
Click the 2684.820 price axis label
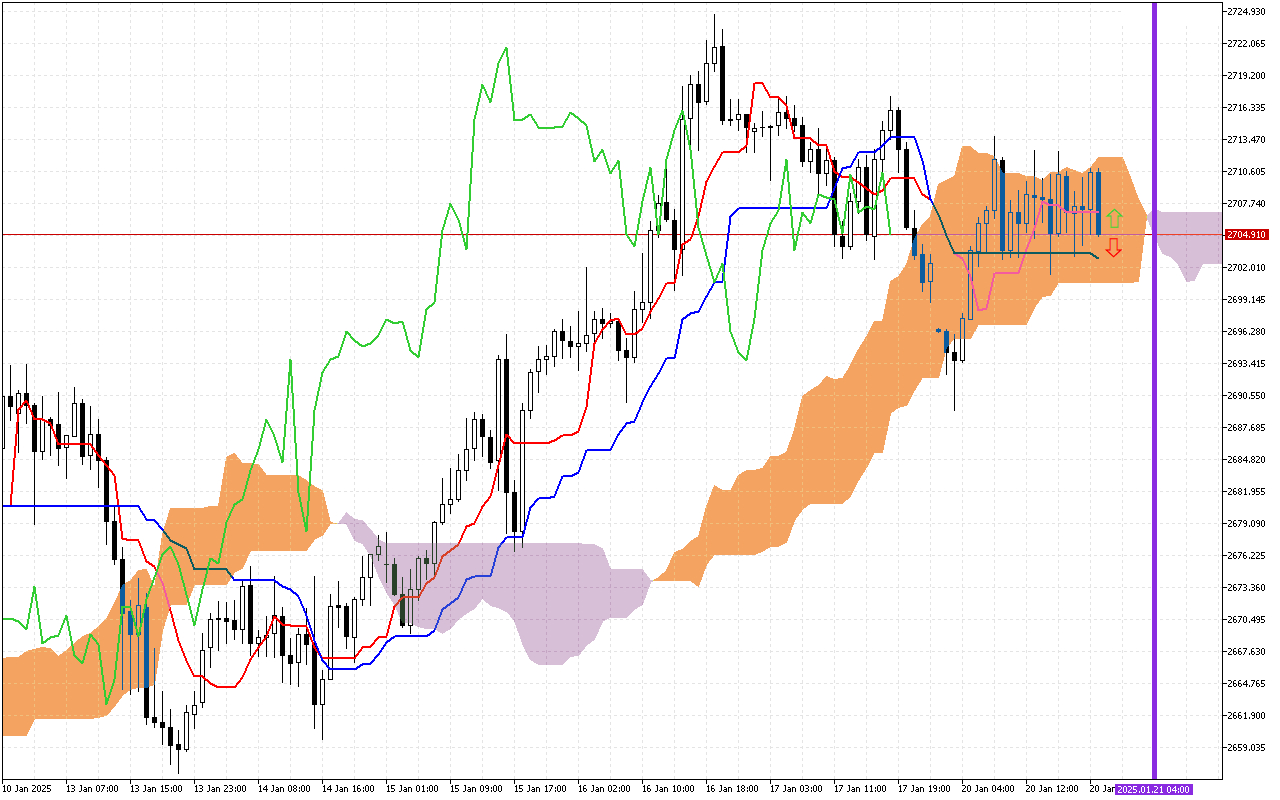pos(1247,460)
